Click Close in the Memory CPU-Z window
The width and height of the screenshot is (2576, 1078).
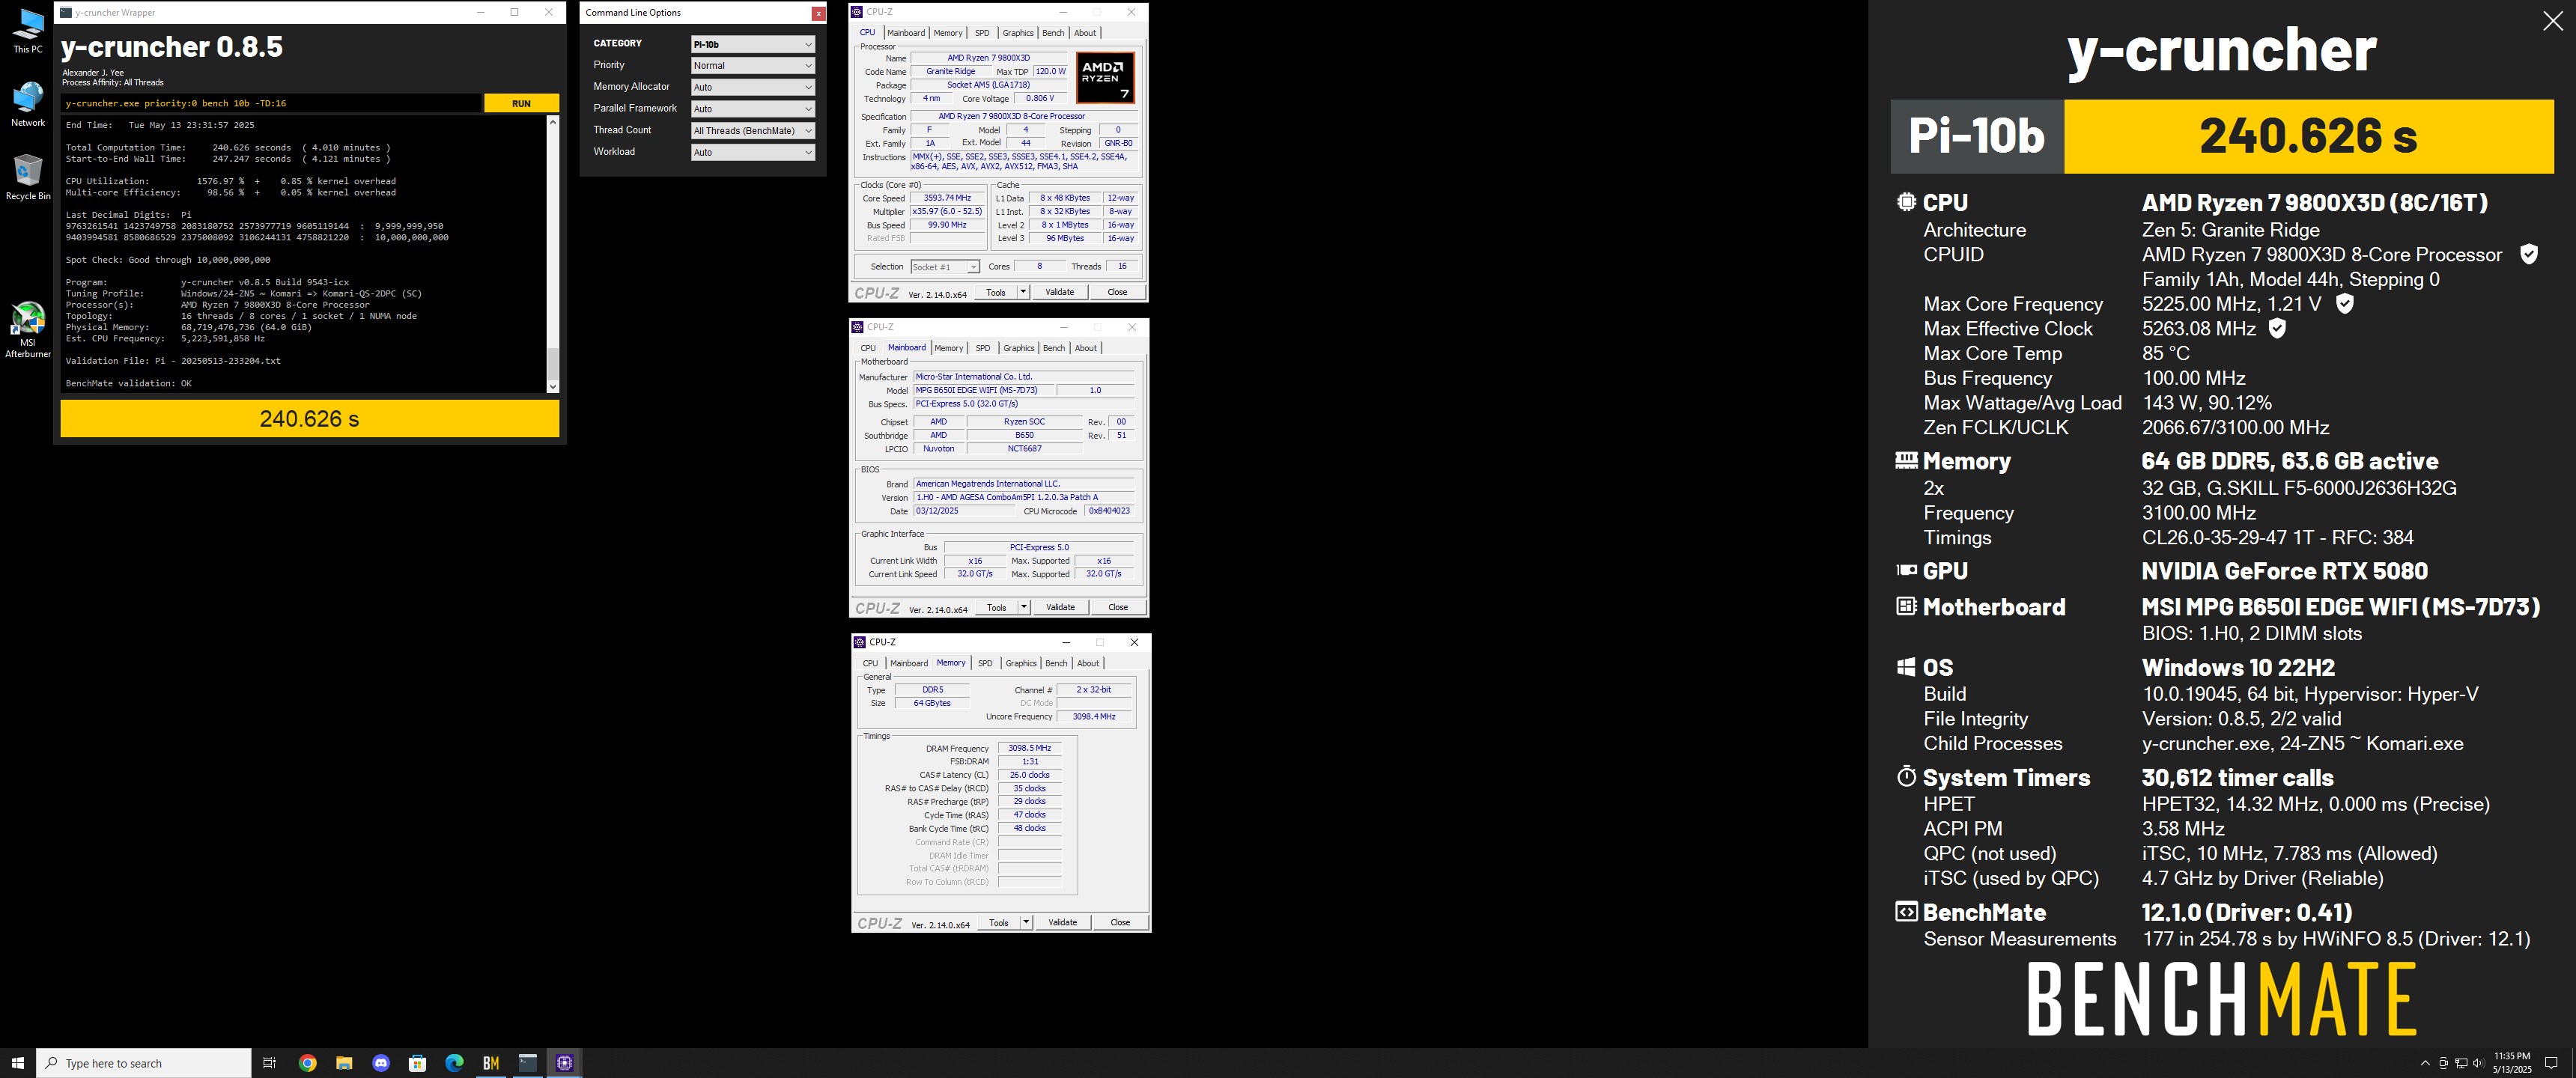click(1120, 922)
